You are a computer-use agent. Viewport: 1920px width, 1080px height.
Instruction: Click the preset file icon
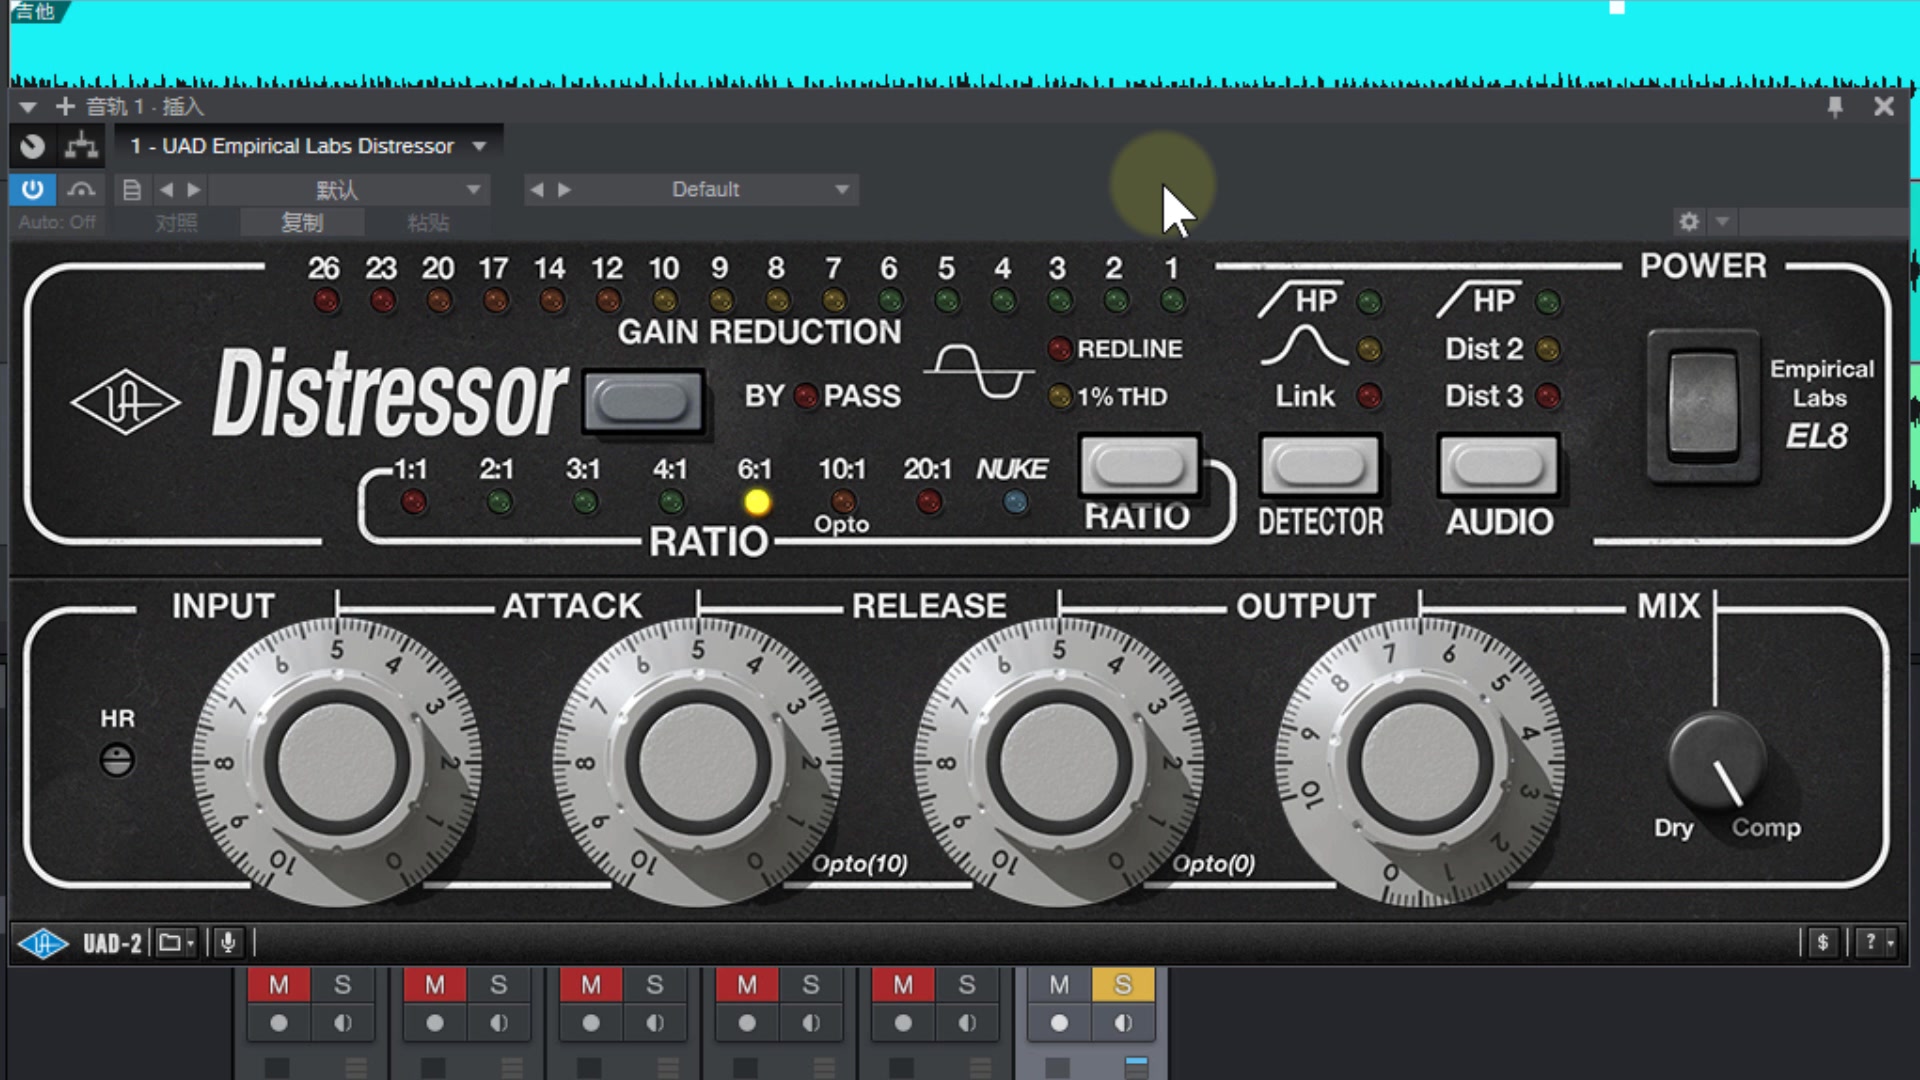[x=131, y=189]
